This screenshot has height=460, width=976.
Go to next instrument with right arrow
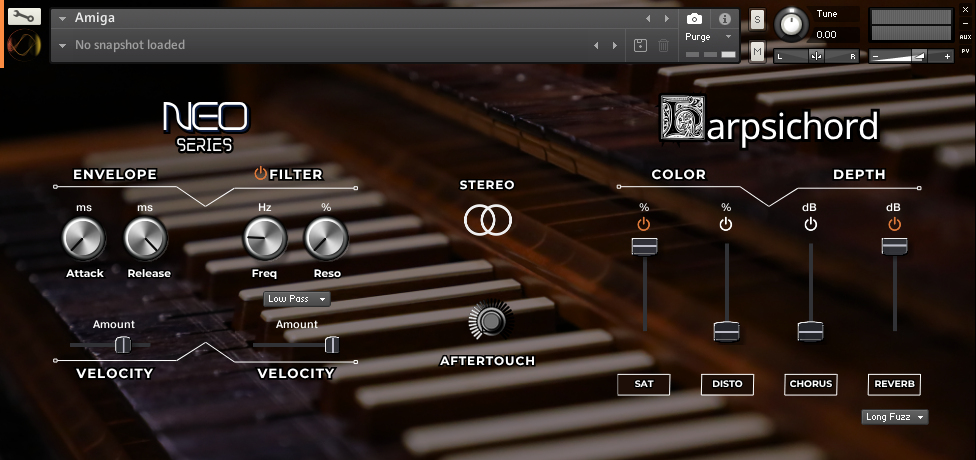coord(667,19)
